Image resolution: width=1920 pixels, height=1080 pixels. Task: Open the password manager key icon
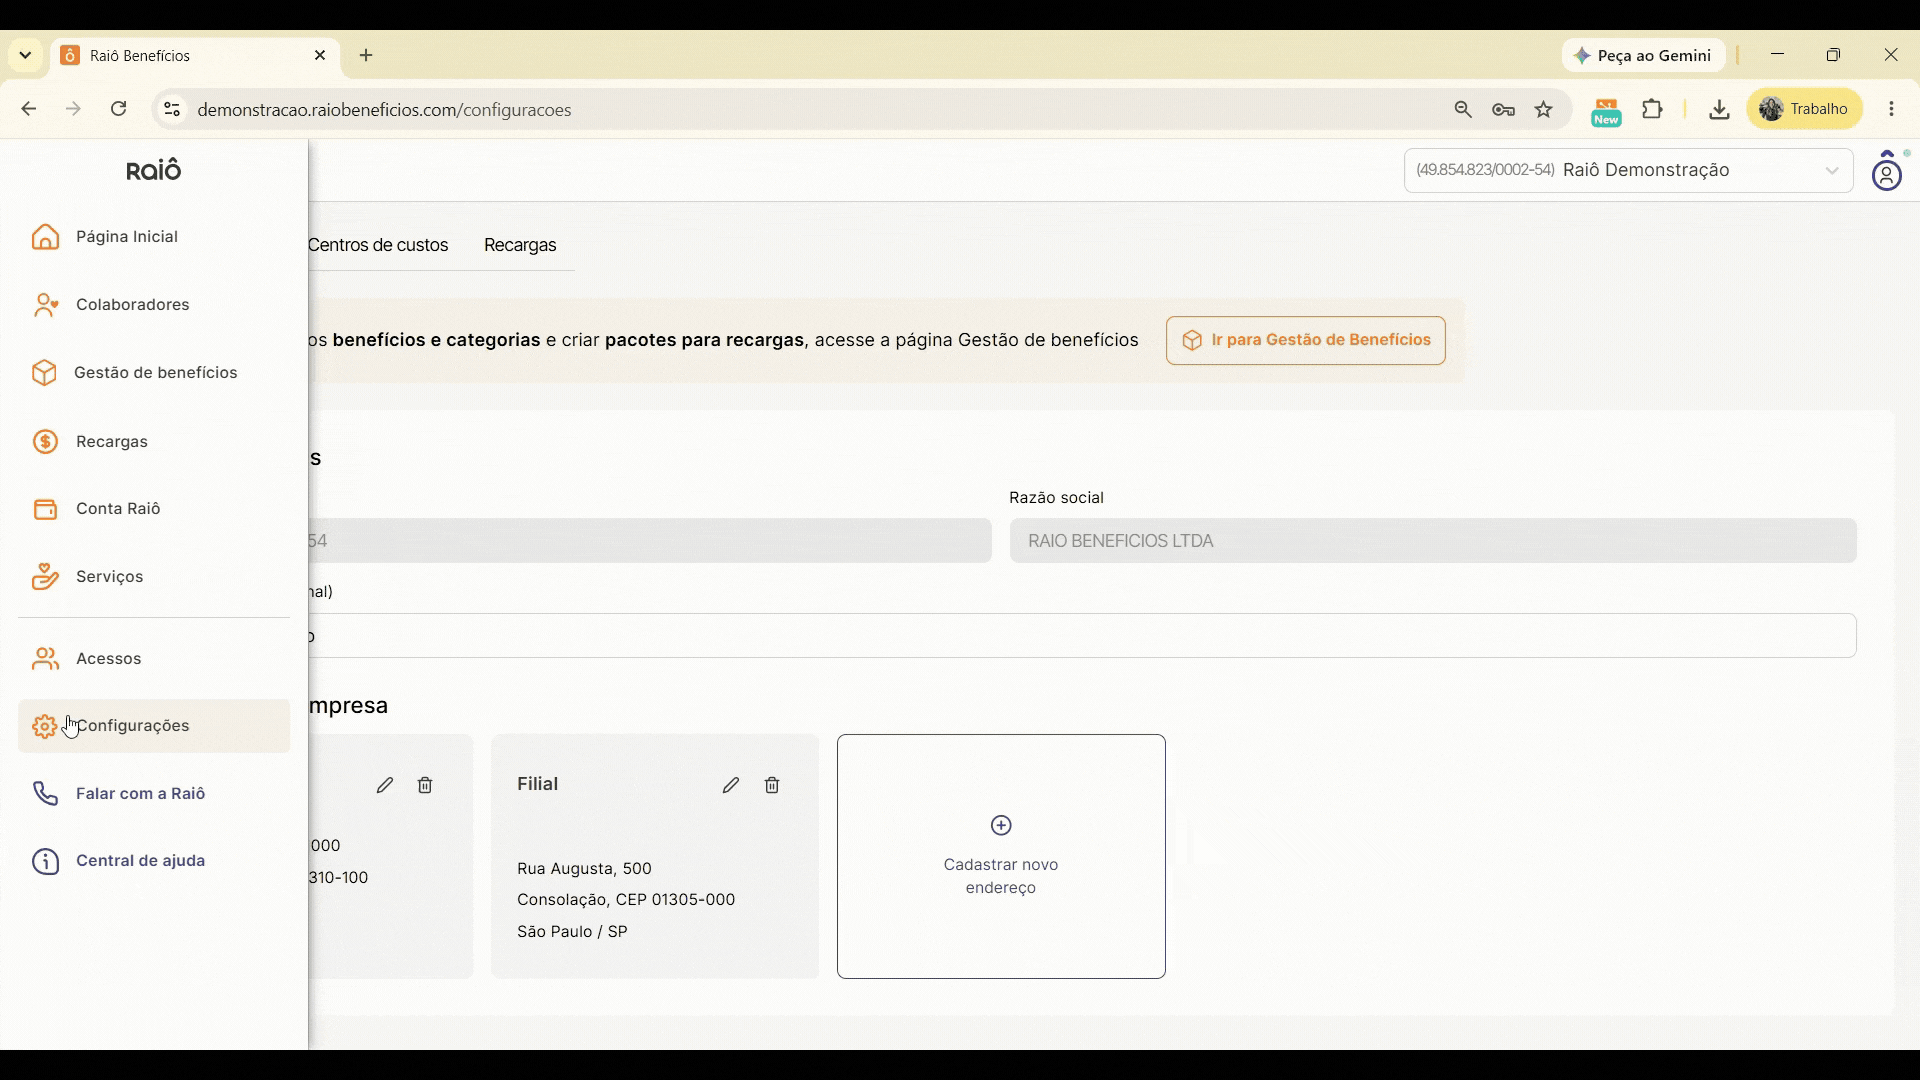1503,110
